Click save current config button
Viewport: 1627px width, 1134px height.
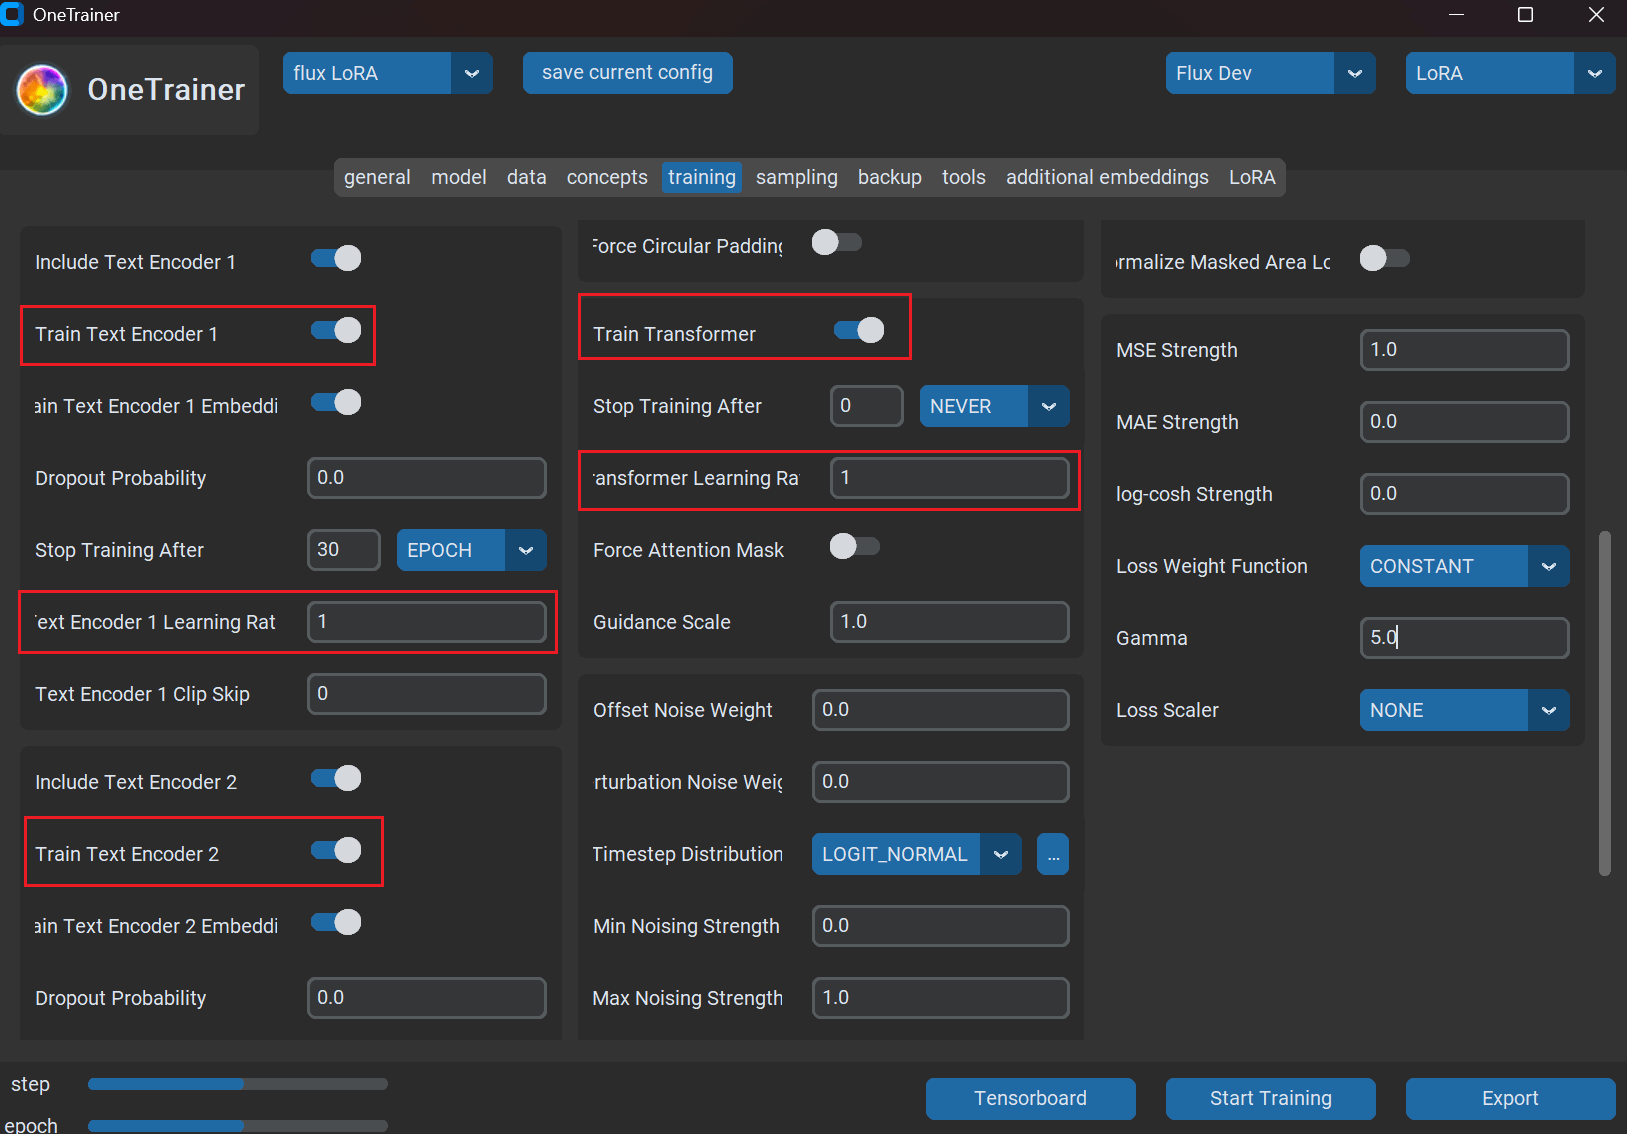click(x=628, y=73)
